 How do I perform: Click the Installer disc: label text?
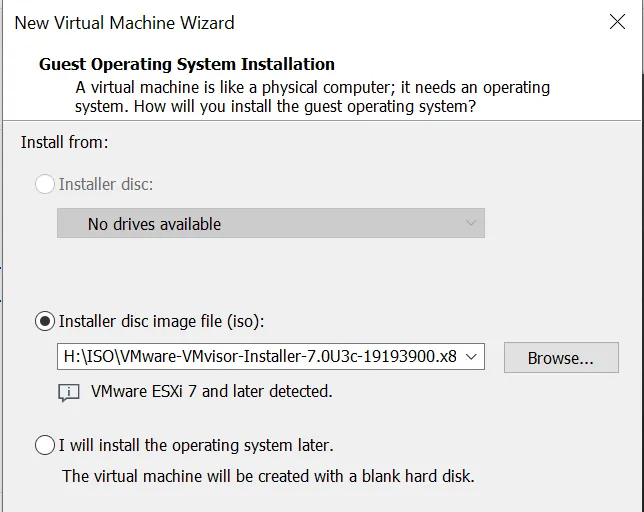coord(106,184)
